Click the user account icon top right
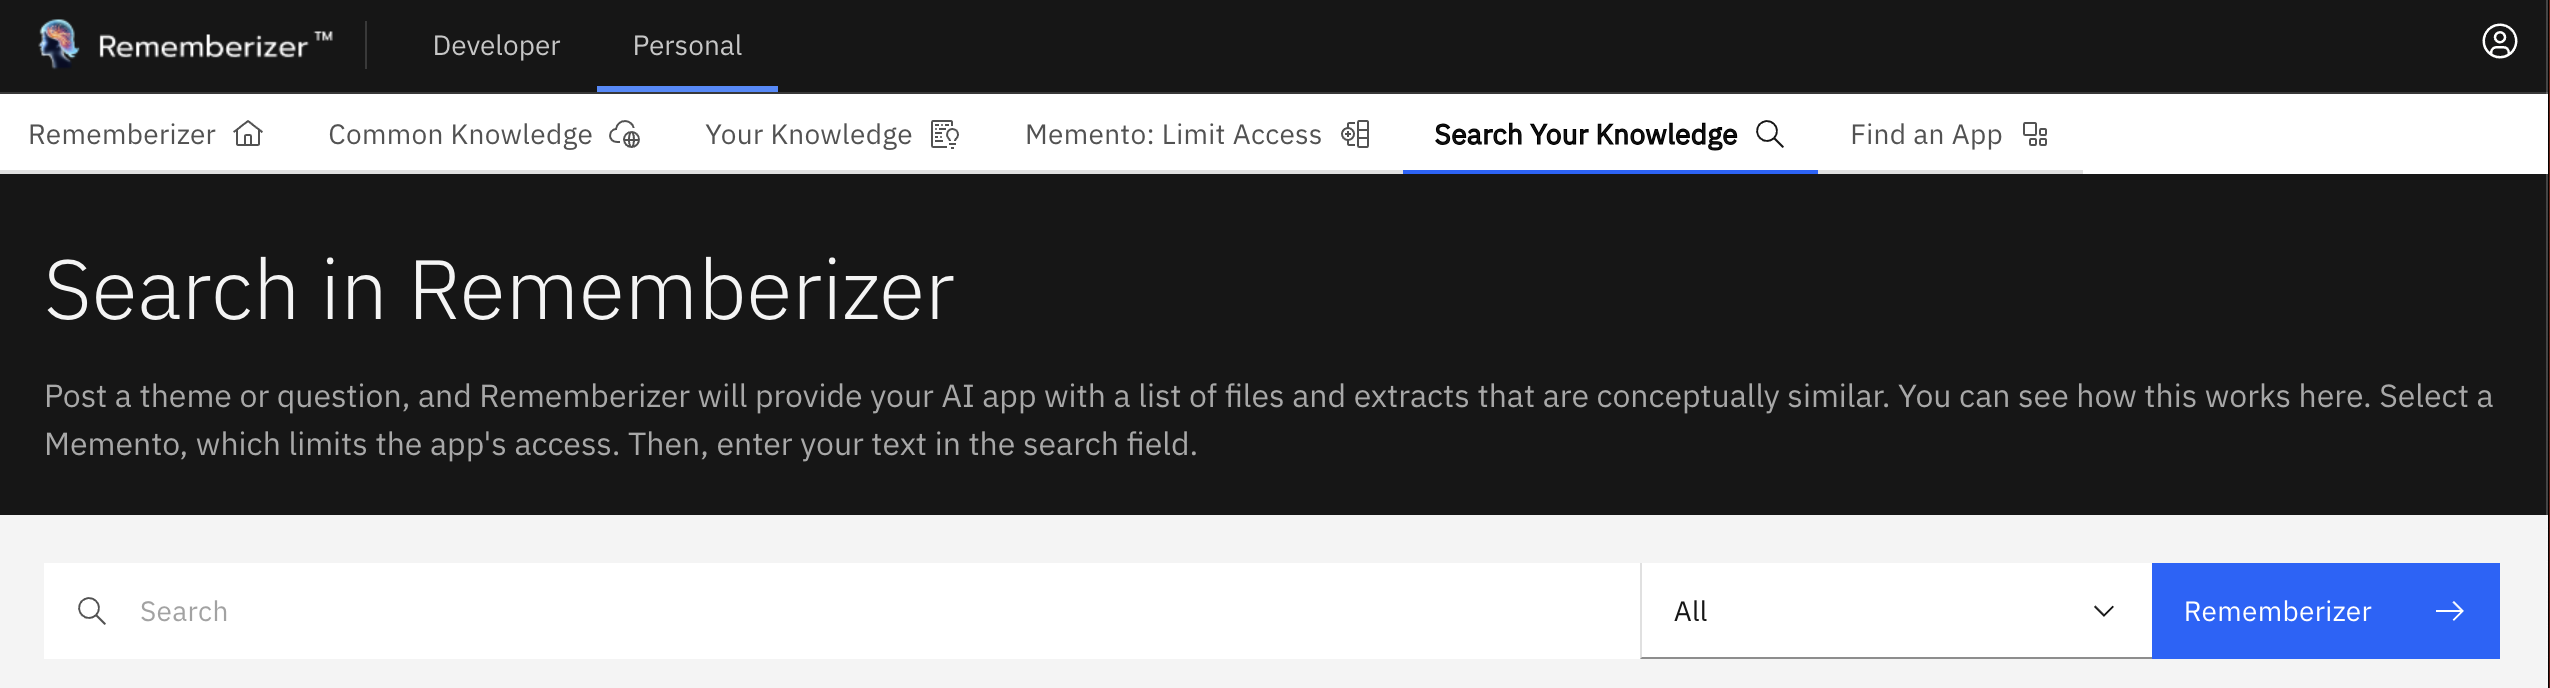This screenshot has width=2550, height=688. tap(2502, 40)
